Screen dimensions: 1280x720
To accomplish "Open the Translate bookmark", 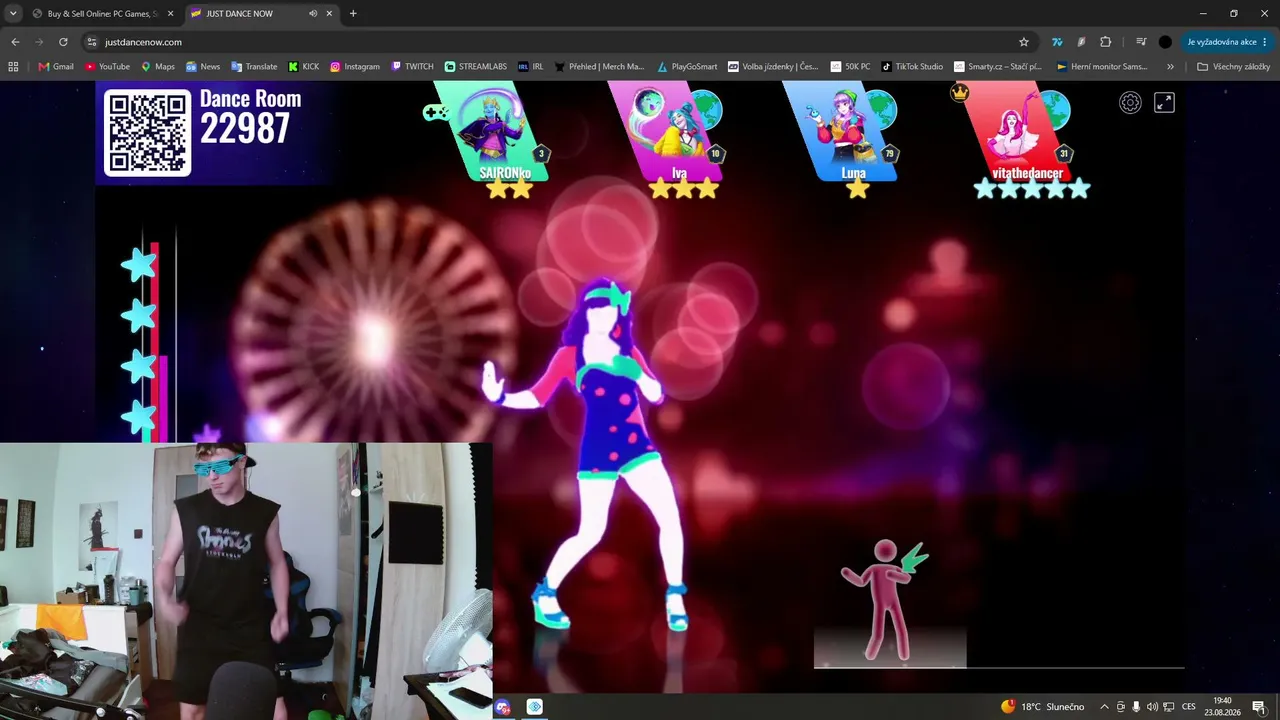I will click(x=254, y=67).
